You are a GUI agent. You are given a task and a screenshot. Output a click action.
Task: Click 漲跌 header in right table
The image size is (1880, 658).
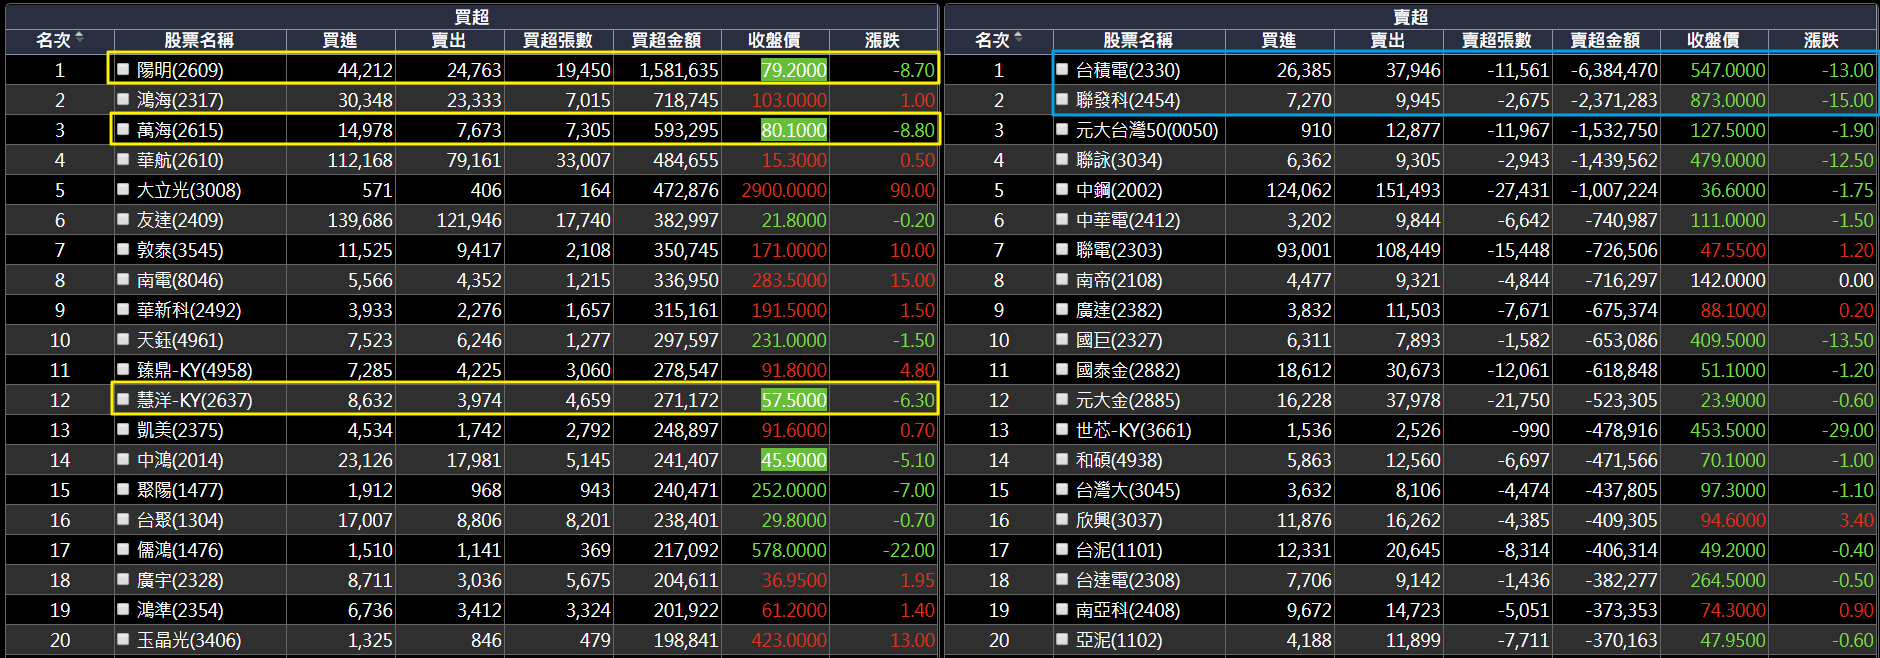[x=1821, y=40]
